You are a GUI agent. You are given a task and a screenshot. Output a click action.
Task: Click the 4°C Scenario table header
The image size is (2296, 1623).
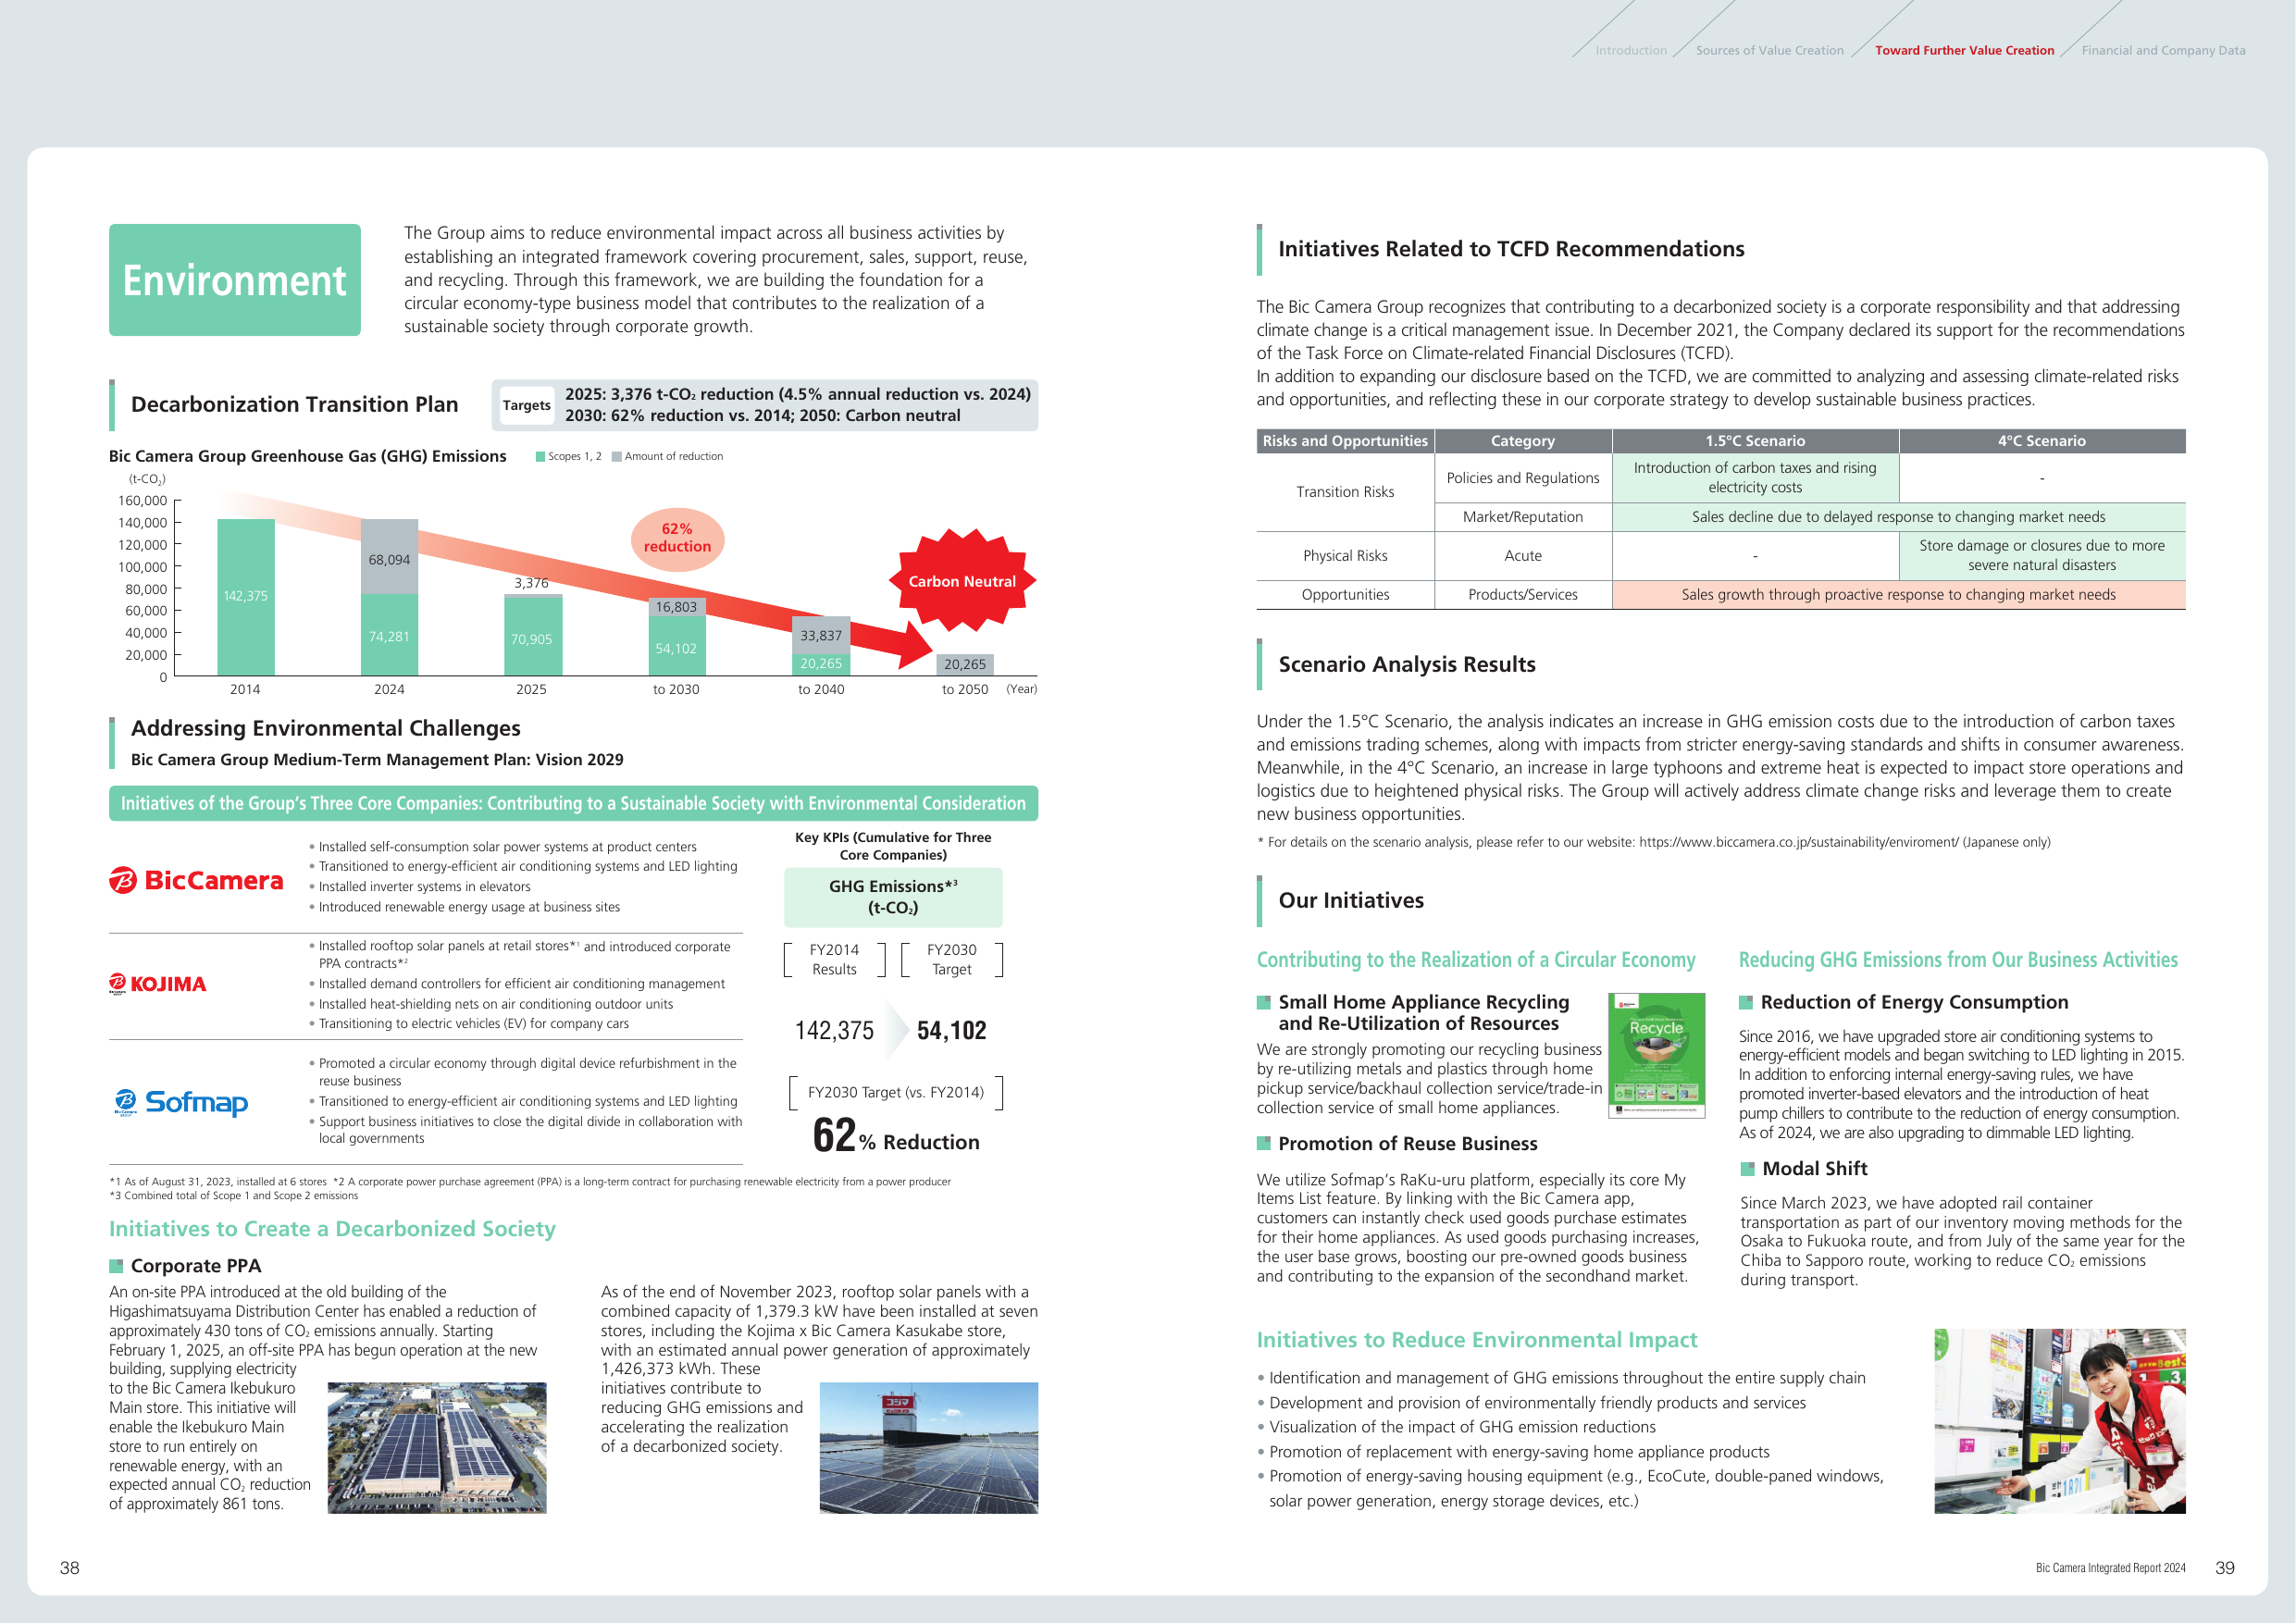[x=2042, y=441]
